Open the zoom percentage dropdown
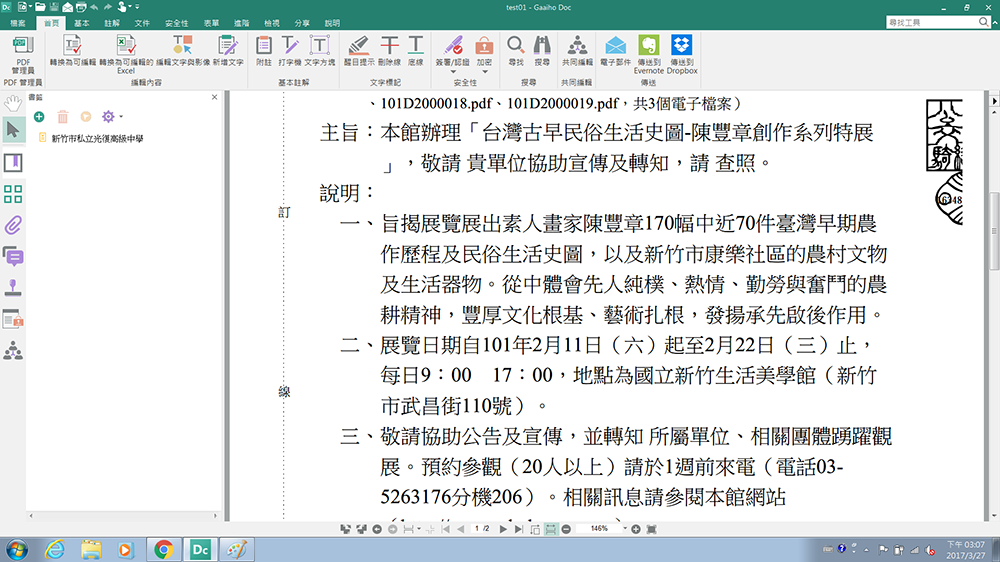The width and height of the screenshot is (1000, 562). pos(623,528)
